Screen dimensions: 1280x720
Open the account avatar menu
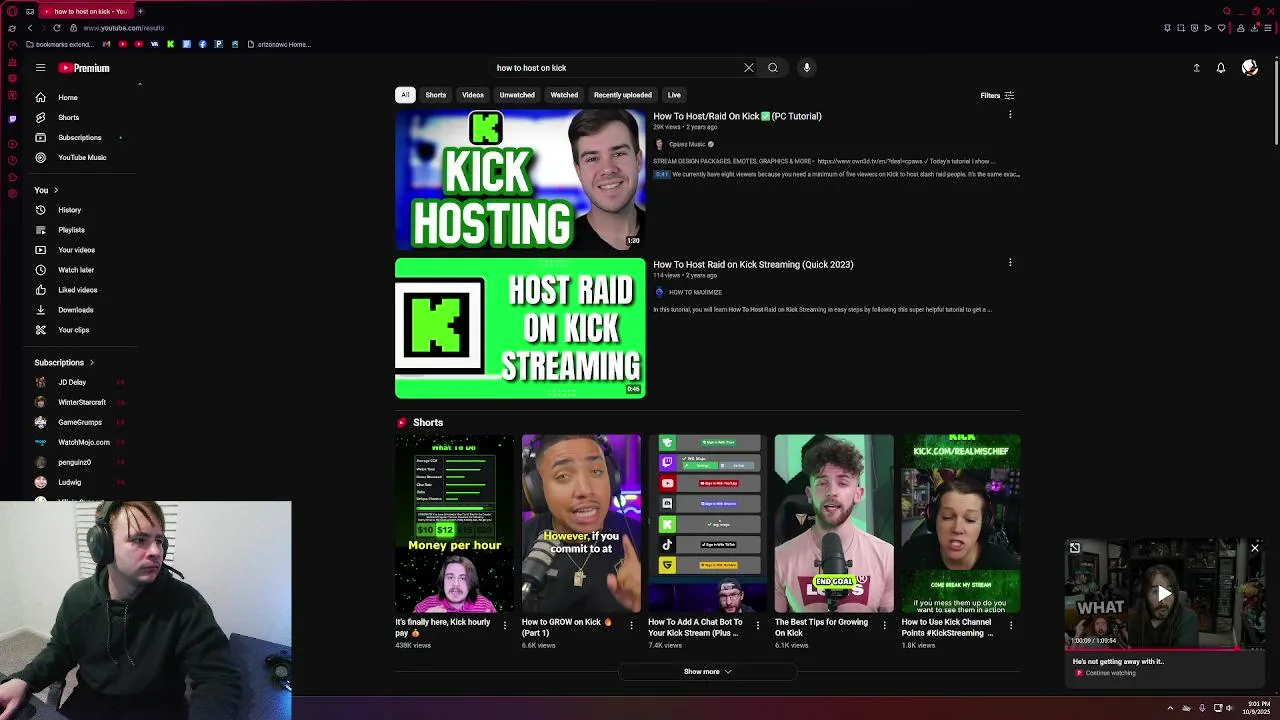pos(1250,68)
